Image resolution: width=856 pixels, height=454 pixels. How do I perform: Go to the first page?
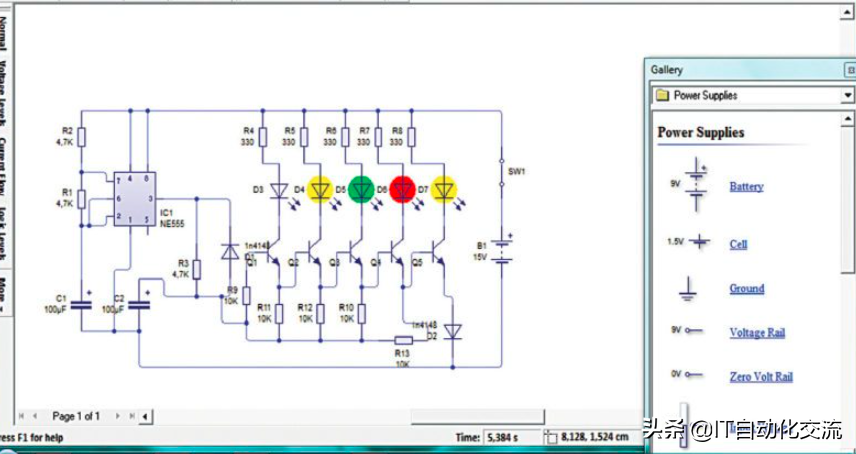[x=21, y=416]
